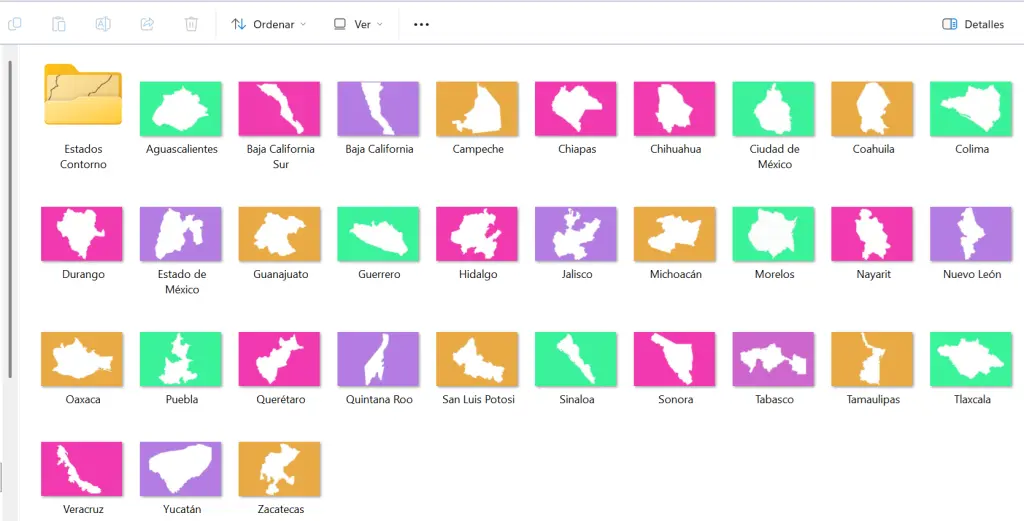Select the Puebla map thumbnail
This screenshot has width=1024, height=521.
point(181,359)
